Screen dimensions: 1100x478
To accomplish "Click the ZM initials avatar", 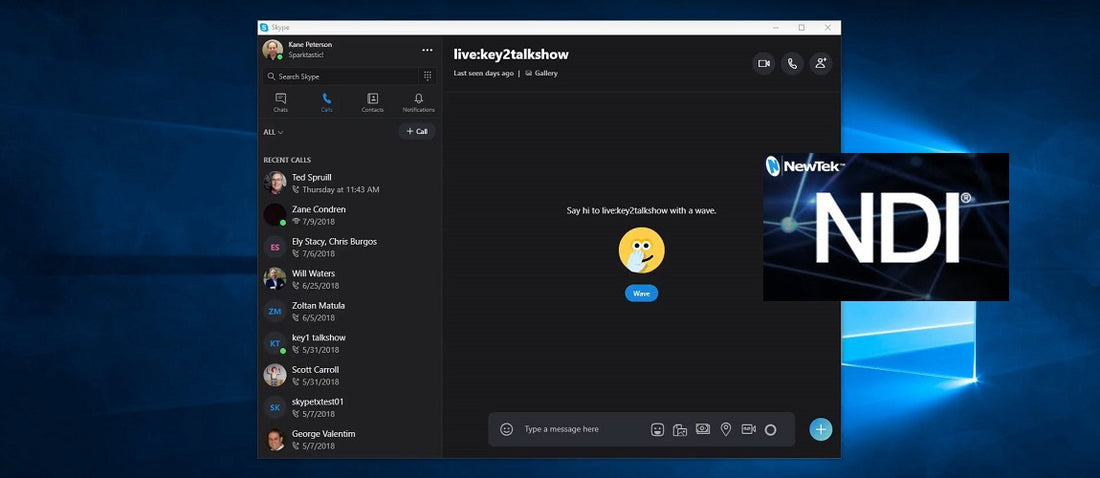I will pos(275,311).
